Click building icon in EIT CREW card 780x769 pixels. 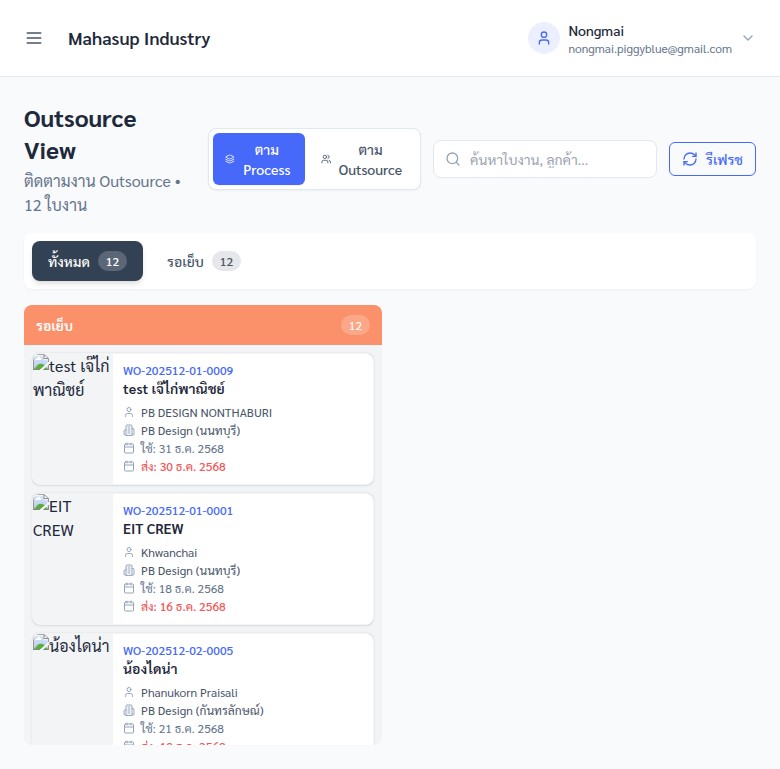point(129,571)
